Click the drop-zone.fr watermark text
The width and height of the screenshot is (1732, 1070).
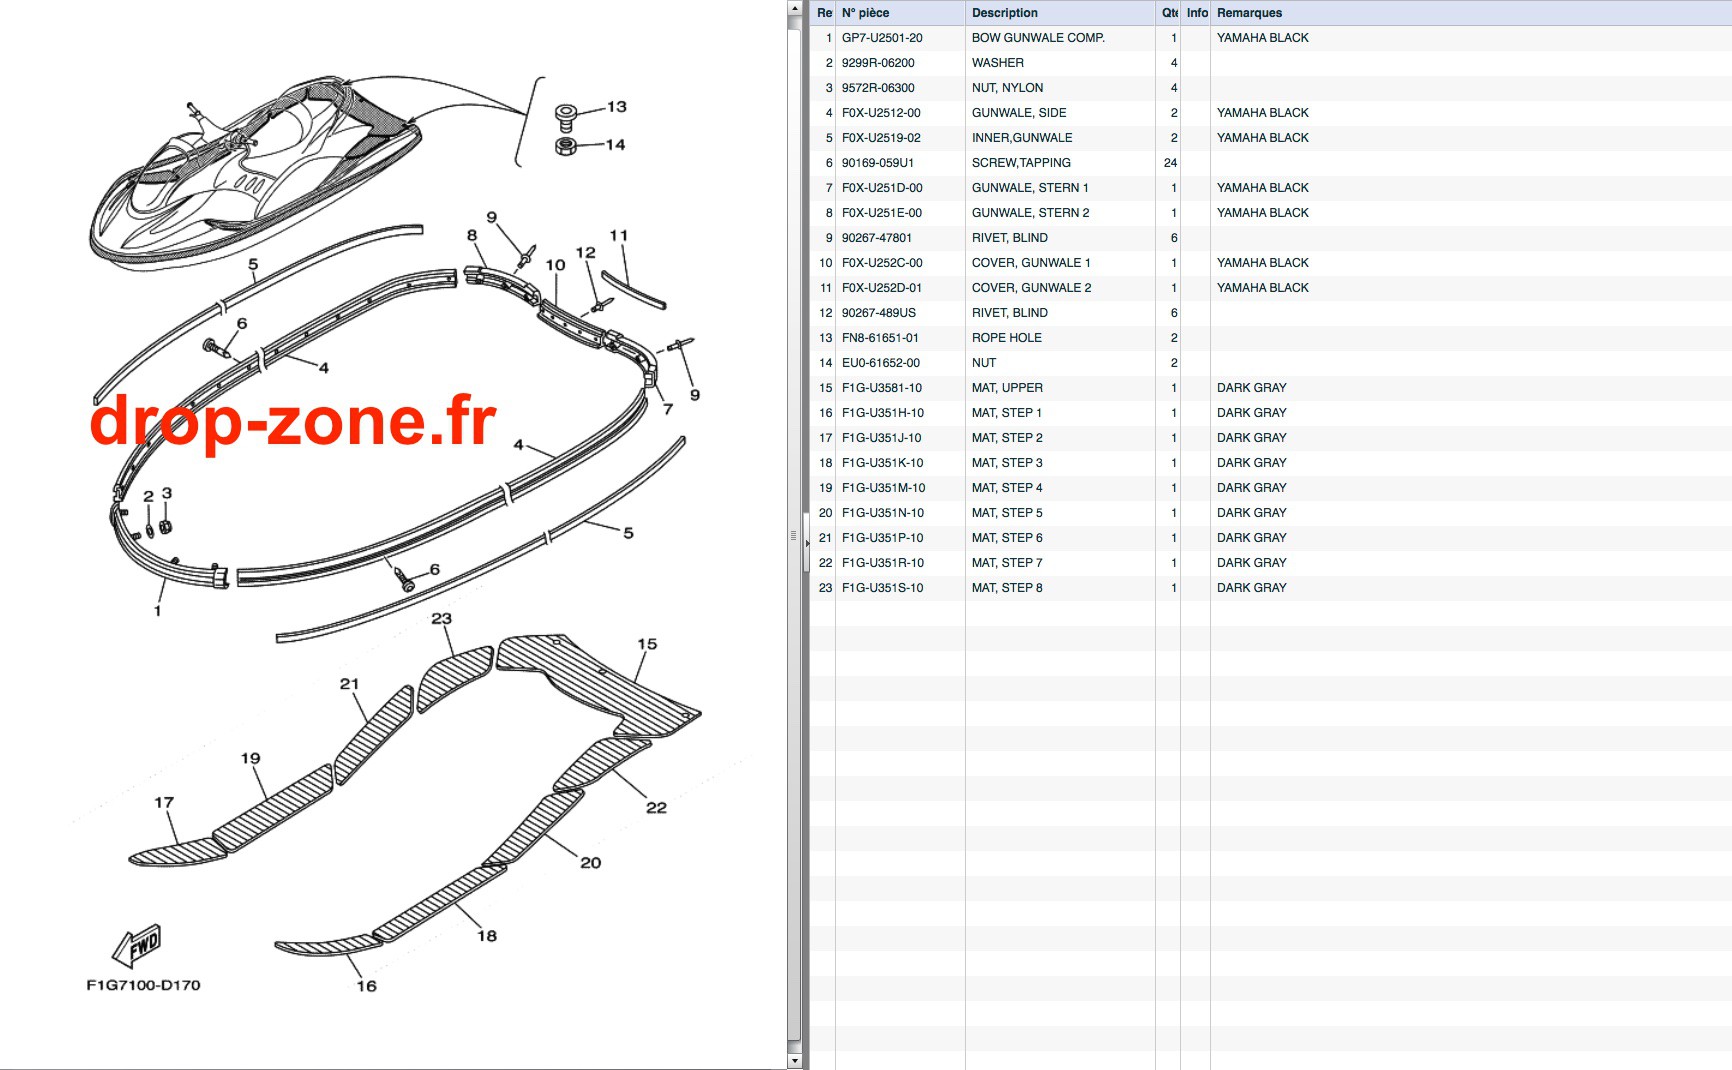292,423
